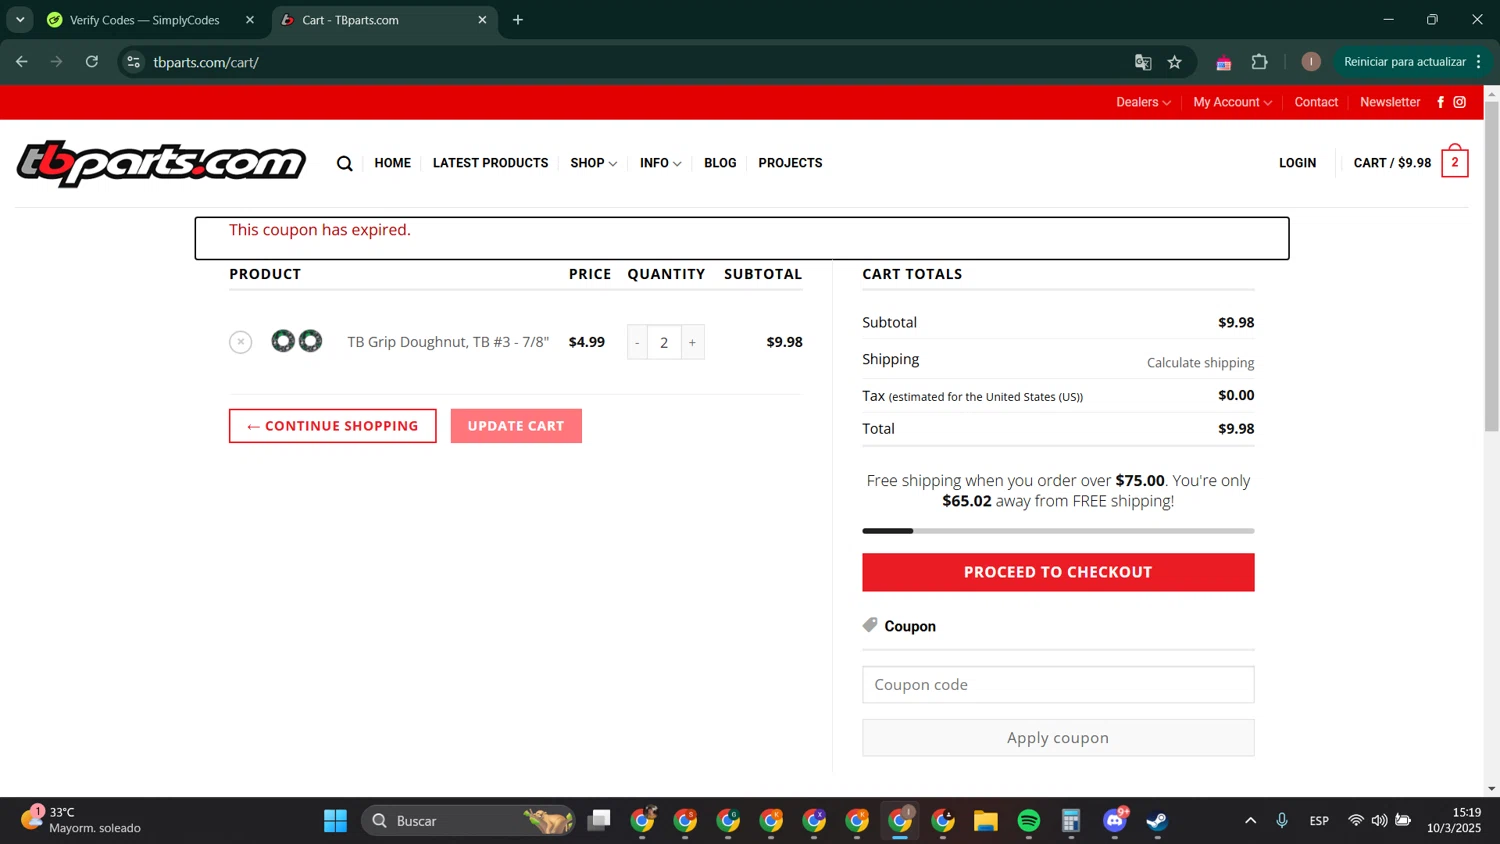Open Chrome profile avatar
1500x844 pixels.
click(1311, 62)
